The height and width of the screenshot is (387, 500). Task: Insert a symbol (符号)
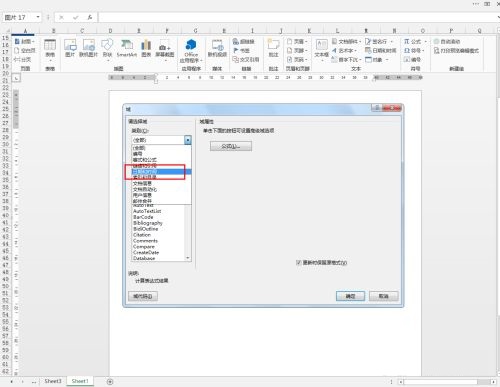pos(414,50)
